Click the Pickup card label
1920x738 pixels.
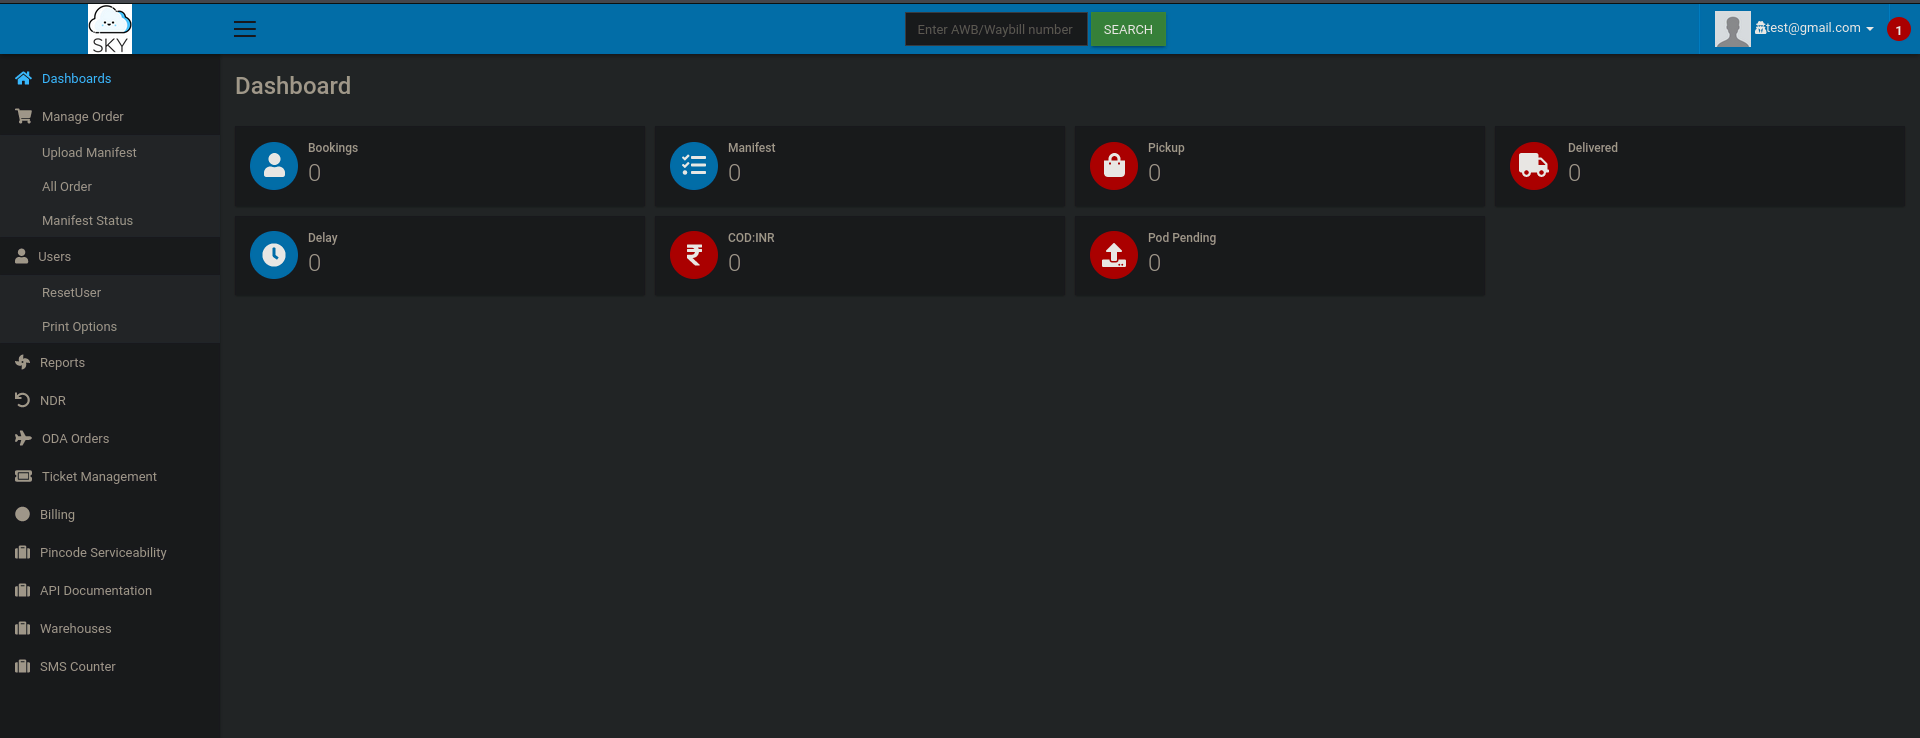[x=1166, y=148]
